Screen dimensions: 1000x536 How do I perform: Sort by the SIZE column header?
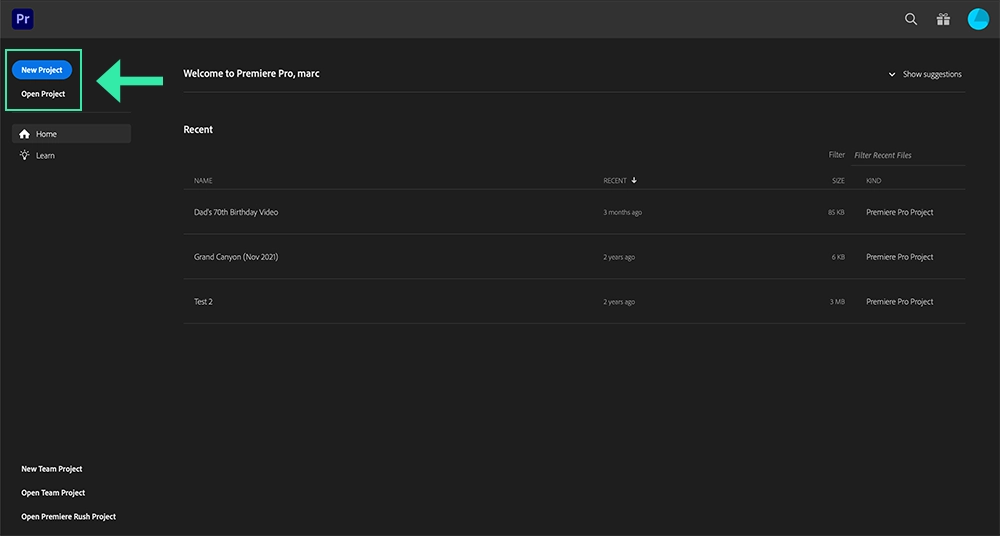(838, 181)
